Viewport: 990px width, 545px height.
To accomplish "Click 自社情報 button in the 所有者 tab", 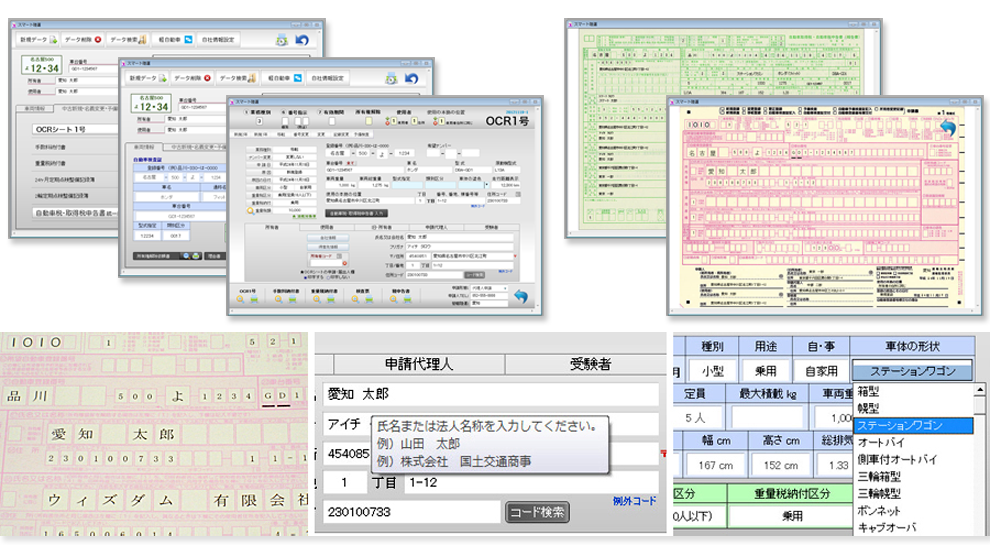I will pos(328,237).
